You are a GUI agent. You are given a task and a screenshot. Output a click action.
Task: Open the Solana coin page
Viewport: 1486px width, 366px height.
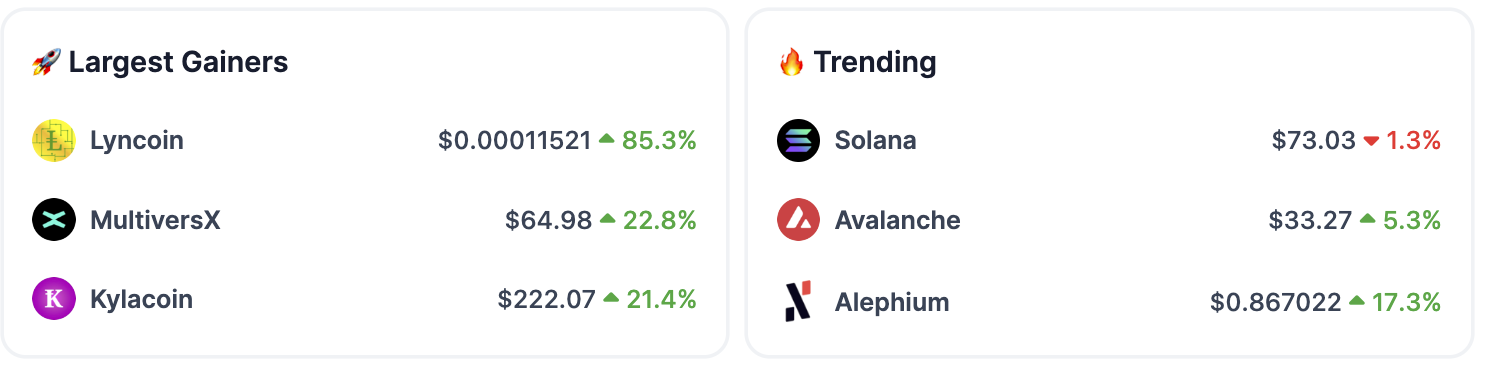pos(875,140)
